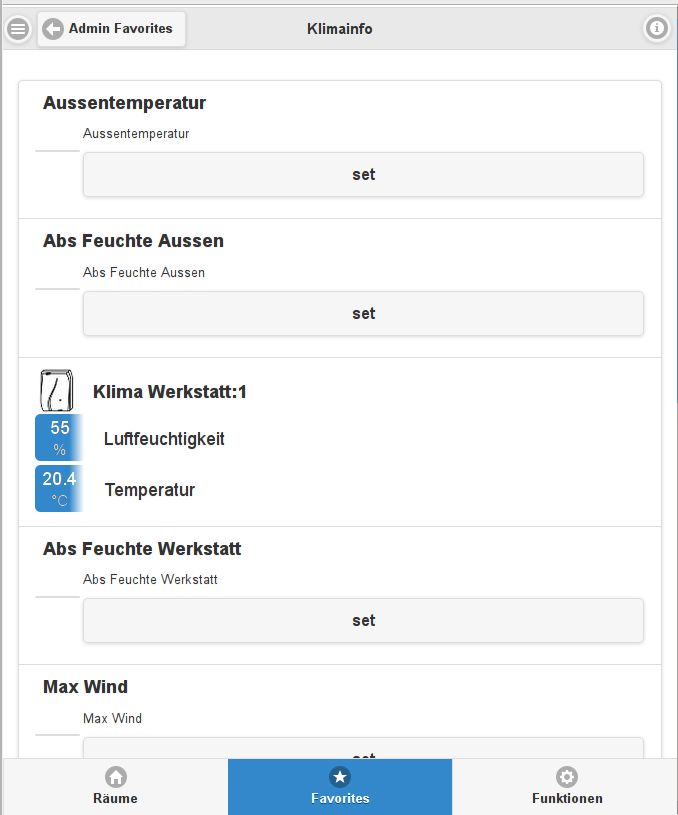The height and width of the screenshot is (815, 678).
Task: Select the Luftfeuchtigkeit reading row
Action: [x=164, y=439]
